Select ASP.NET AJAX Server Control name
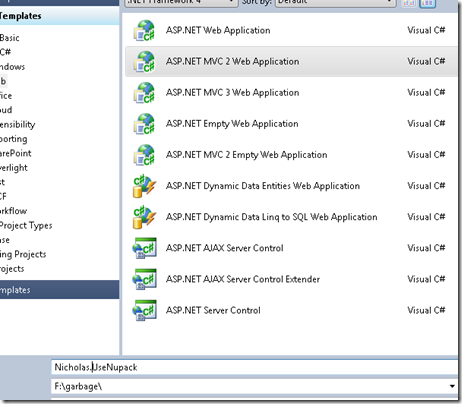The height and width of the screenshot is (404, 462). 224,248
